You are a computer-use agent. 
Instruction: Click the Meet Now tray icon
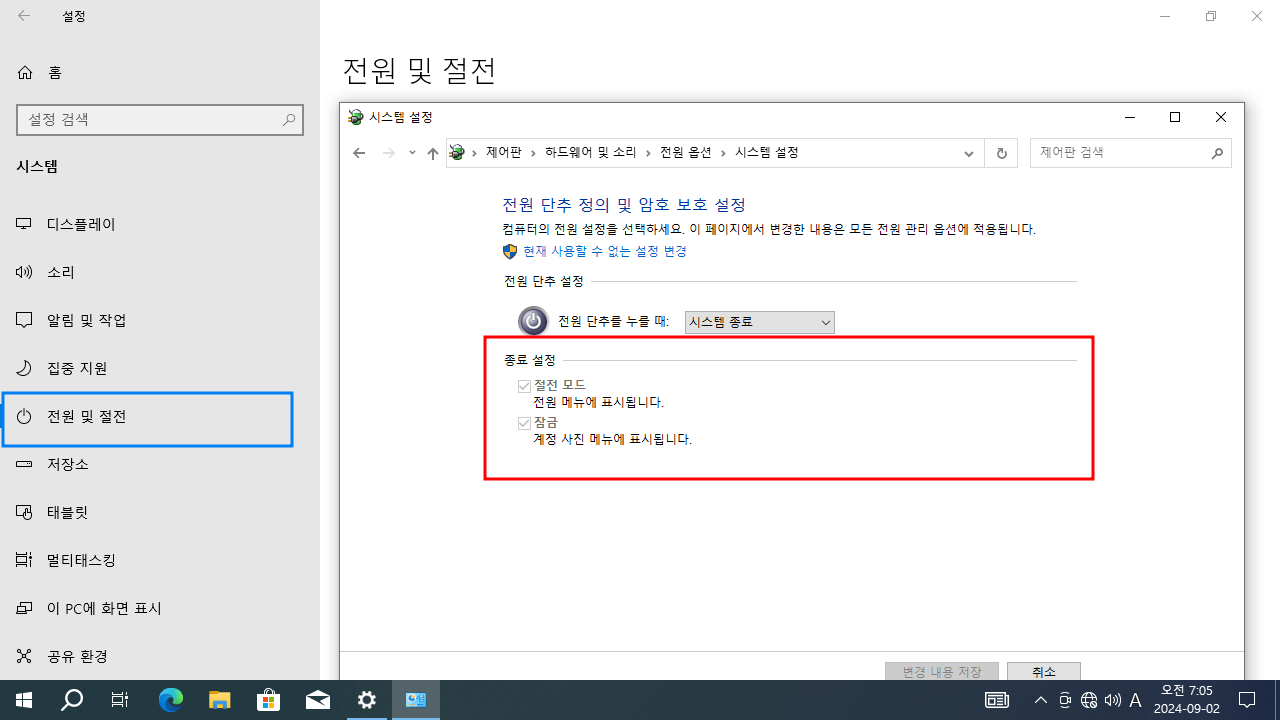1065,700
